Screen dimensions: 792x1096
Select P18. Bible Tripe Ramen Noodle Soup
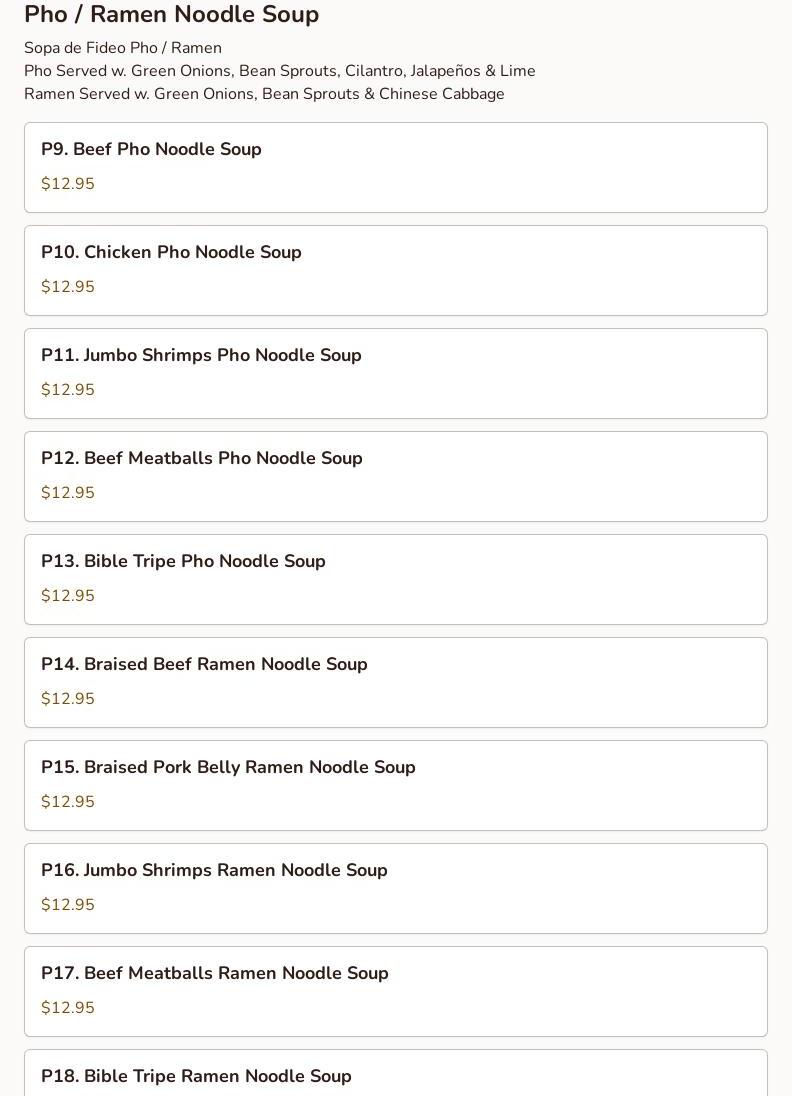tap(396, 1073)
